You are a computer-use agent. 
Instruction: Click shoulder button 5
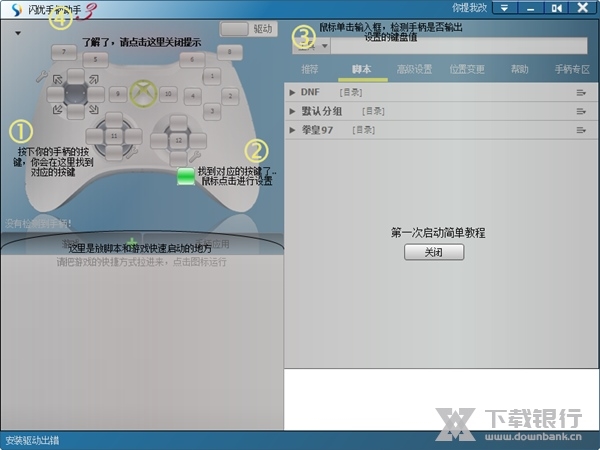point(95,59)
